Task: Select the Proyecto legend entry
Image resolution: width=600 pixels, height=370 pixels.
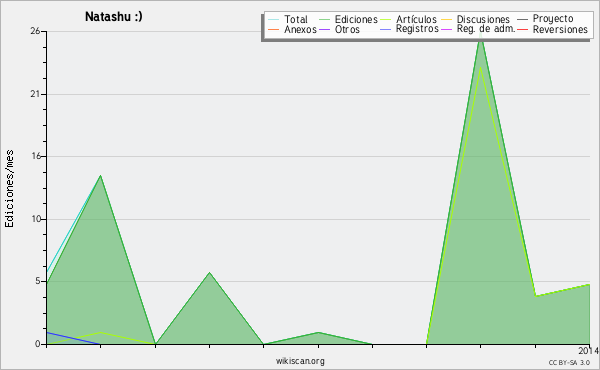Action: click(x=553, y=19)
